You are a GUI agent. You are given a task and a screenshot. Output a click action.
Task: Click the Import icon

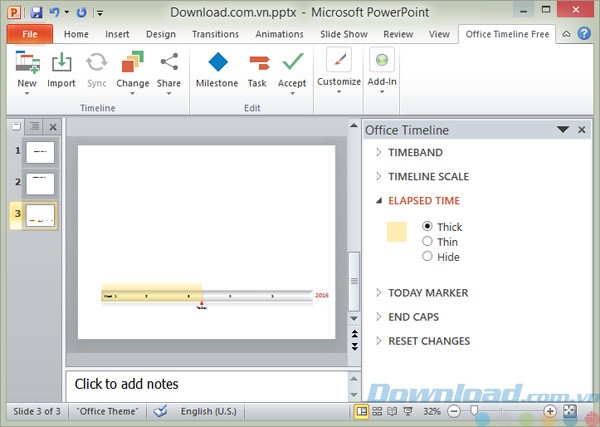pos(61,62)
